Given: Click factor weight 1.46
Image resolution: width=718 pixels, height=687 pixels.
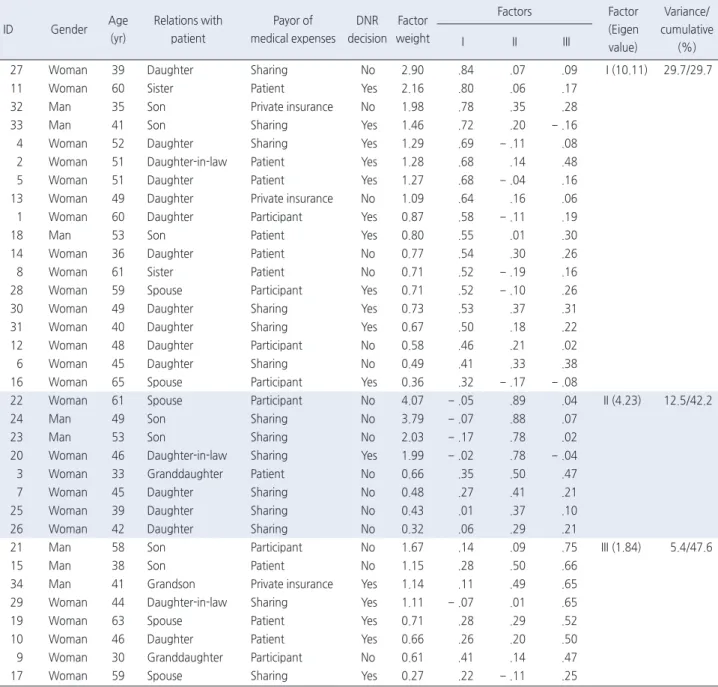Looking at the screenshot, I should [413, 125].
